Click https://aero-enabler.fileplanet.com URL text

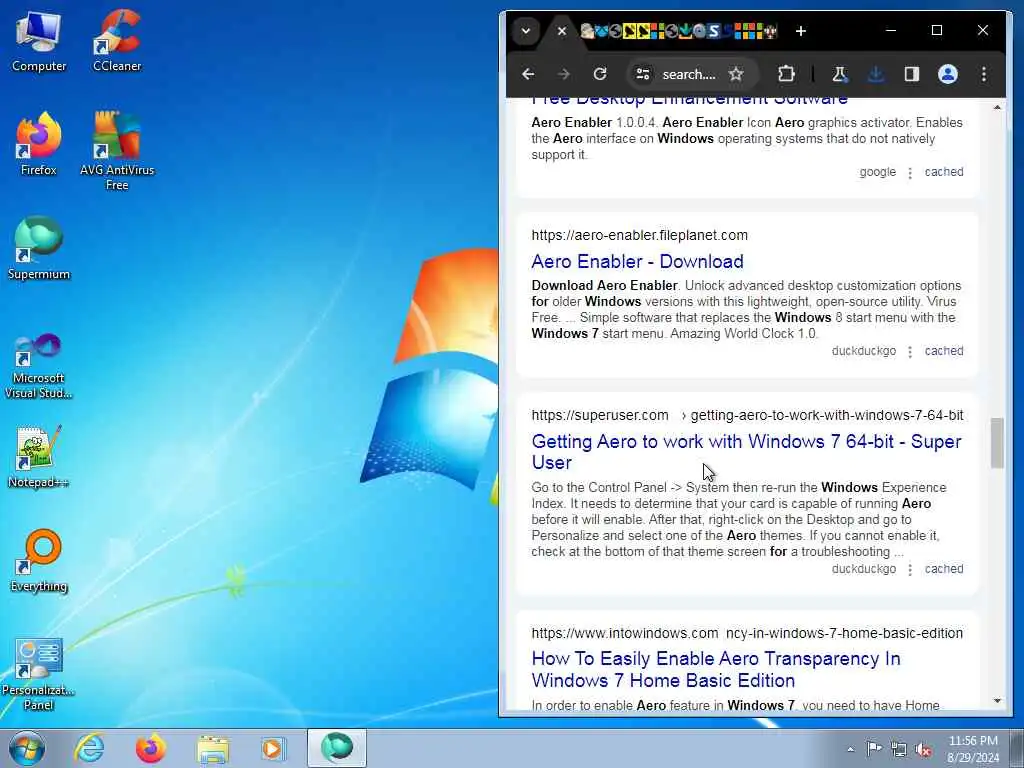coord(639,235)
